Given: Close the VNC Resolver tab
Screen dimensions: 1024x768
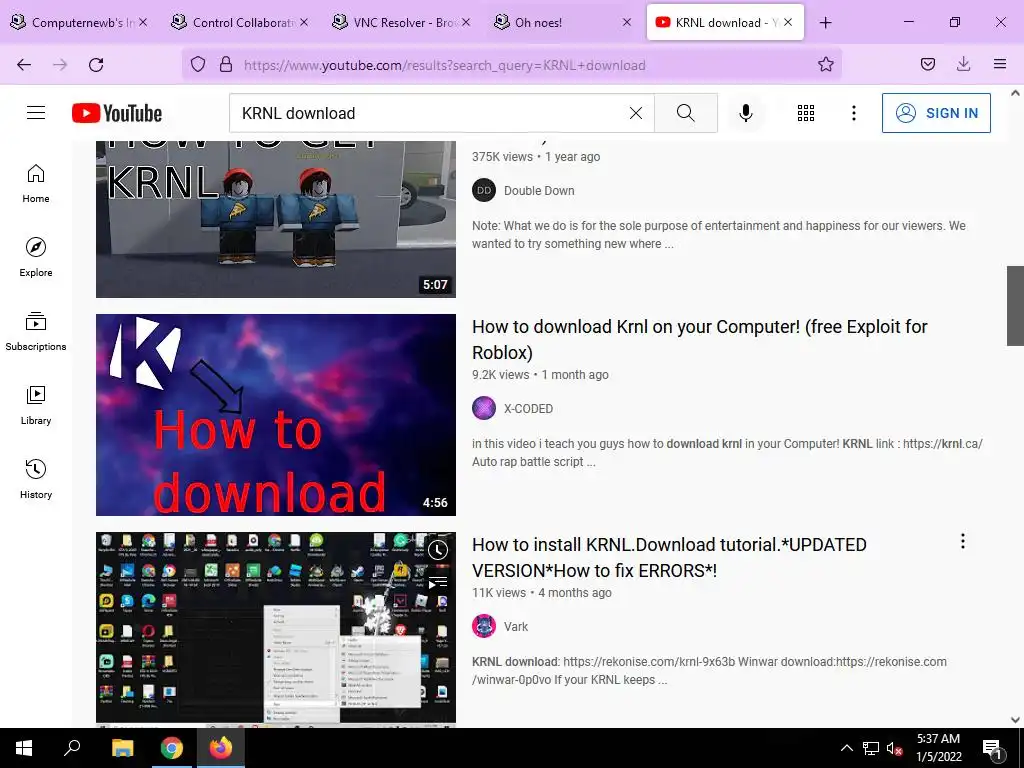Looking at the screenshot, I should pos(466,23).
